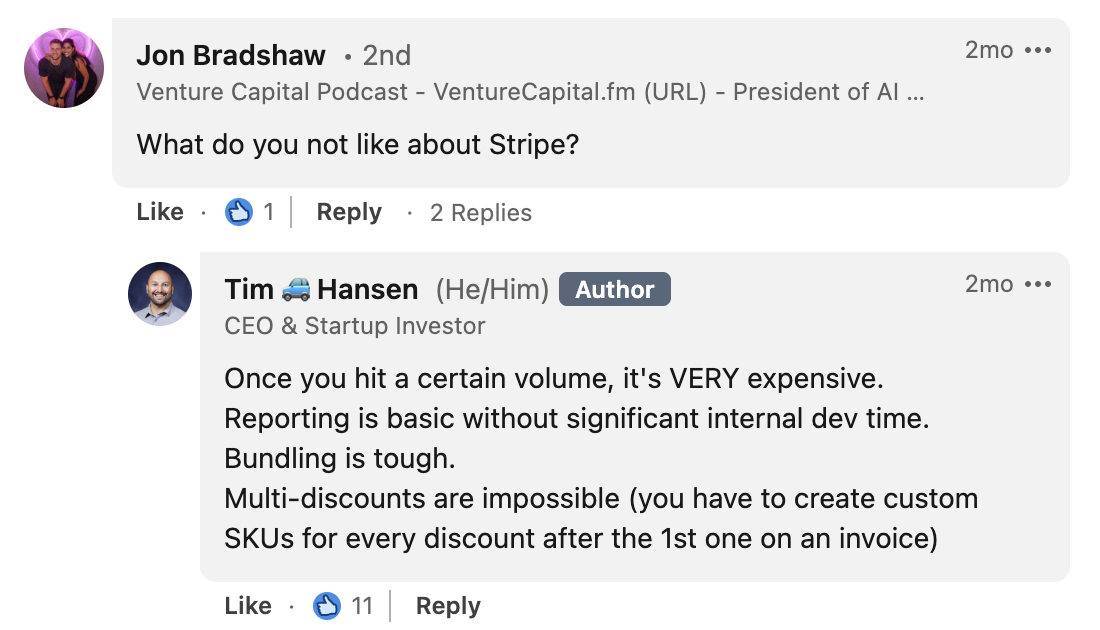Reply to Tim Hansen's comment
Image resolution: width=1100 pixels, height=630 pixels.
click(x=448, y=606)
